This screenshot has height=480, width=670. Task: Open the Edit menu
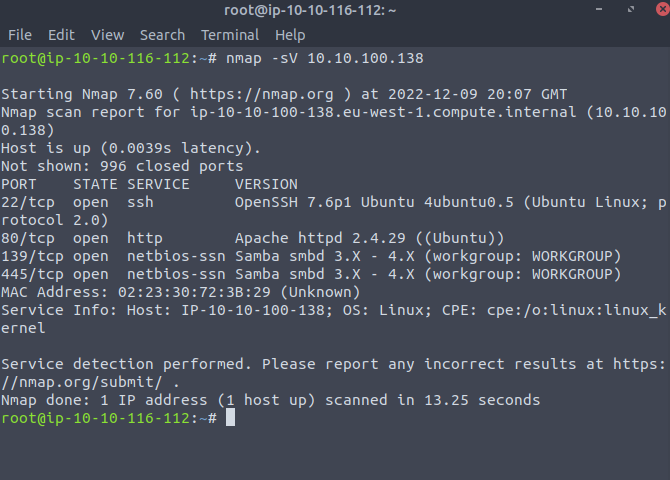pos(61,35)
